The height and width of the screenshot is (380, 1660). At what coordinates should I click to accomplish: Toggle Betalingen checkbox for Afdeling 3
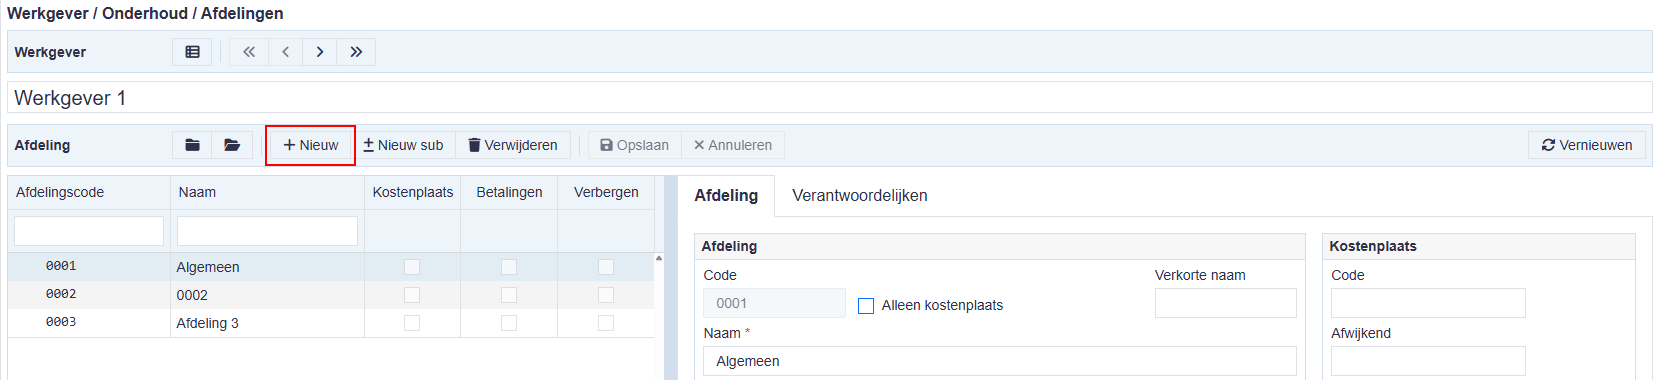coord(509,323)
